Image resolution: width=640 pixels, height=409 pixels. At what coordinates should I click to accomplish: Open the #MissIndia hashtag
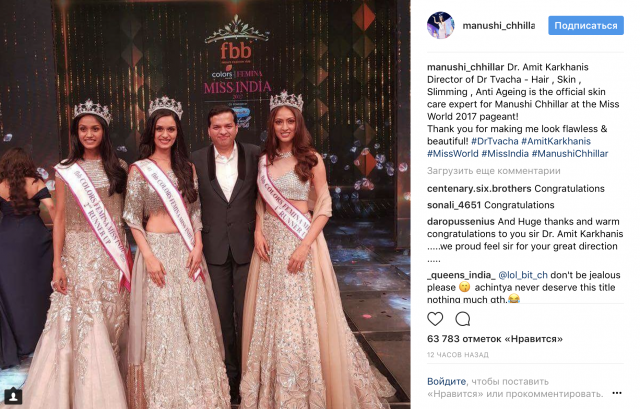click(505, 153)
